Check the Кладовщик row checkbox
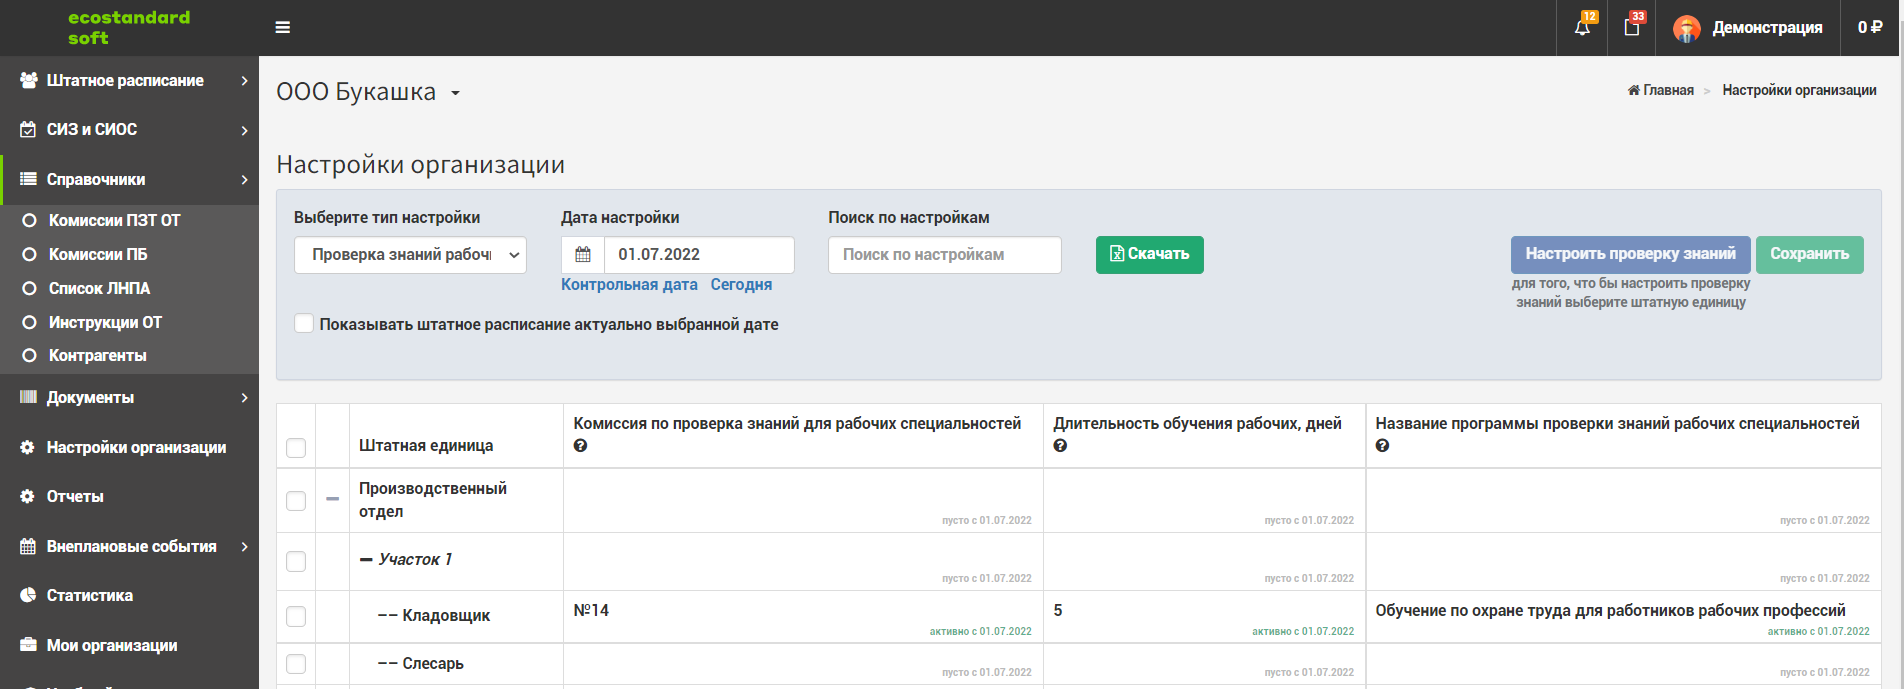 [296, 617]
